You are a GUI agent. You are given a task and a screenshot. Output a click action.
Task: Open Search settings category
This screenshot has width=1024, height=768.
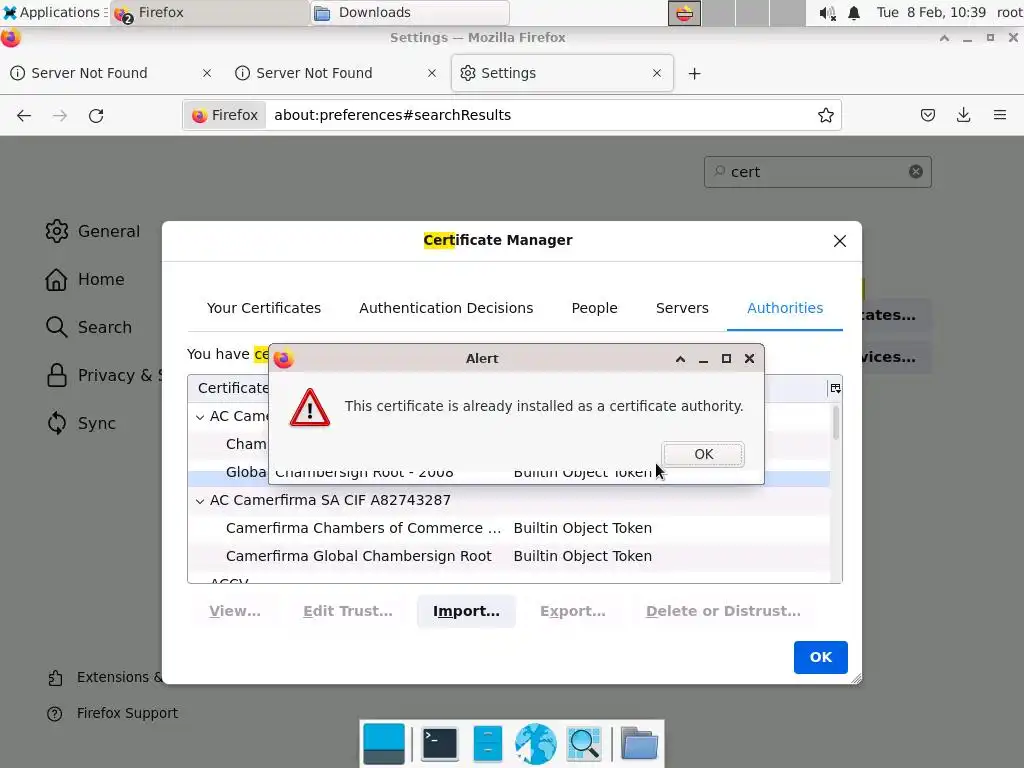89,327
